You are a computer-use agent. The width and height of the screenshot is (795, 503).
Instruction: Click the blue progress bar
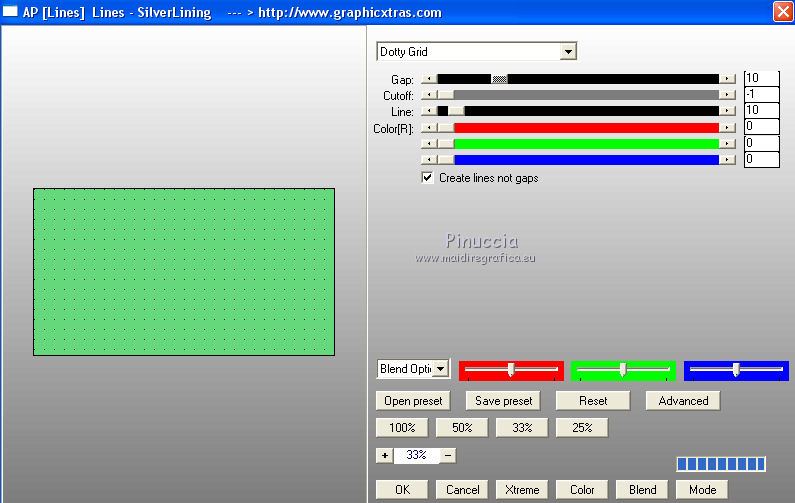click(x=720, y=463)
